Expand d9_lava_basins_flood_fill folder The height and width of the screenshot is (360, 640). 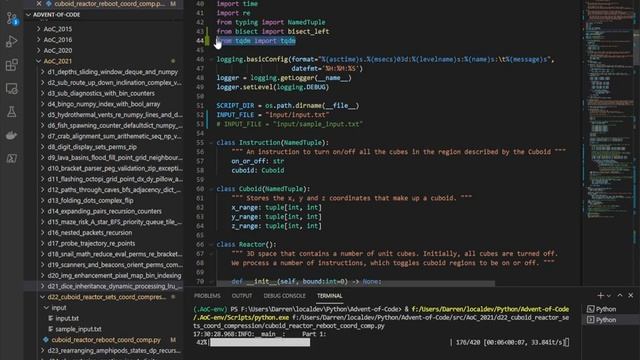tap(42, 158)
